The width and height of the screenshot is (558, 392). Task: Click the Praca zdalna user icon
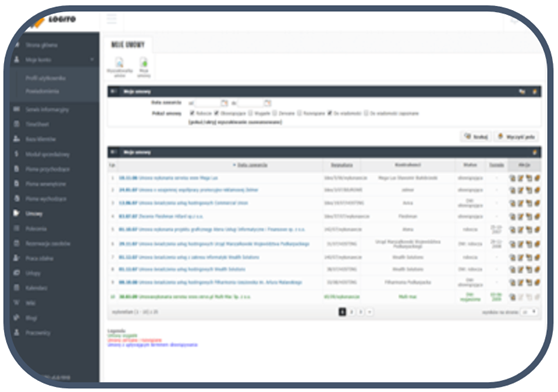coord(17,258)
